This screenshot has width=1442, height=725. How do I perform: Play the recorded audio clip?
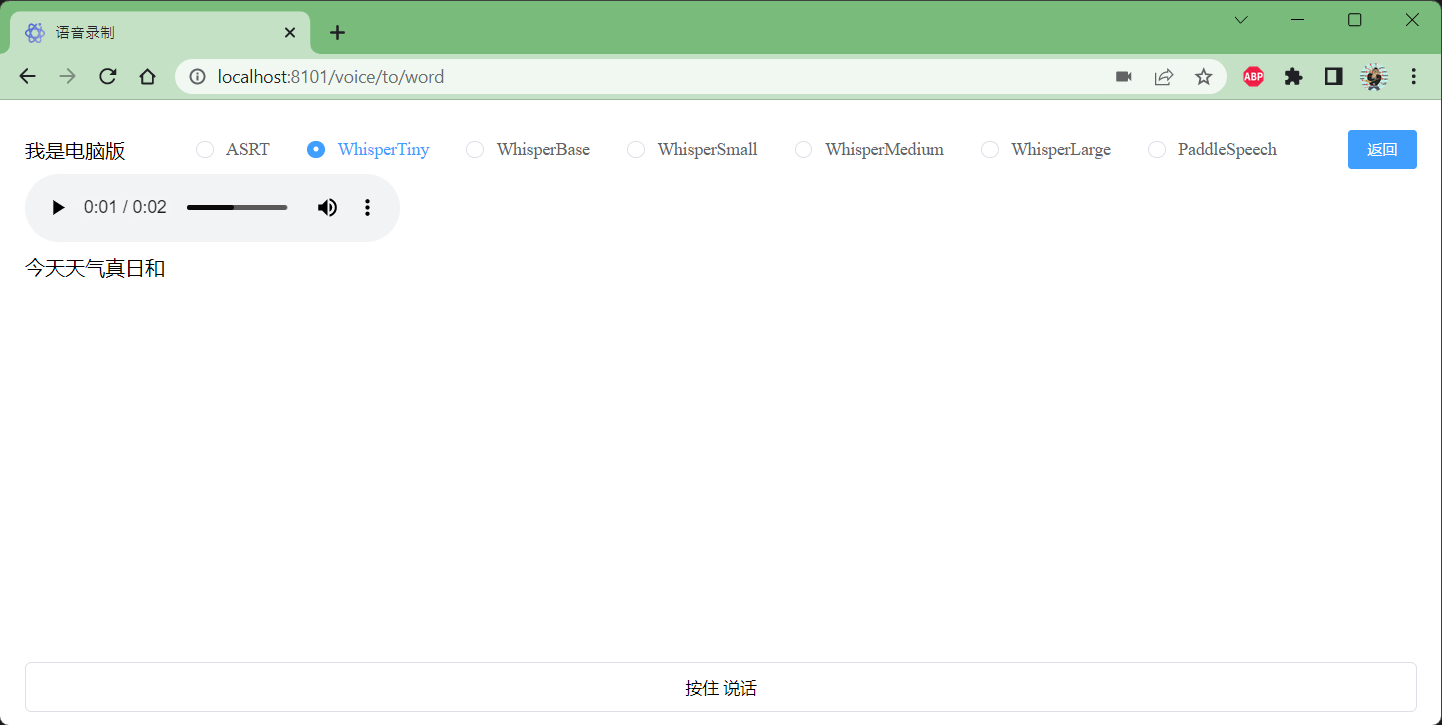point(58,208)
